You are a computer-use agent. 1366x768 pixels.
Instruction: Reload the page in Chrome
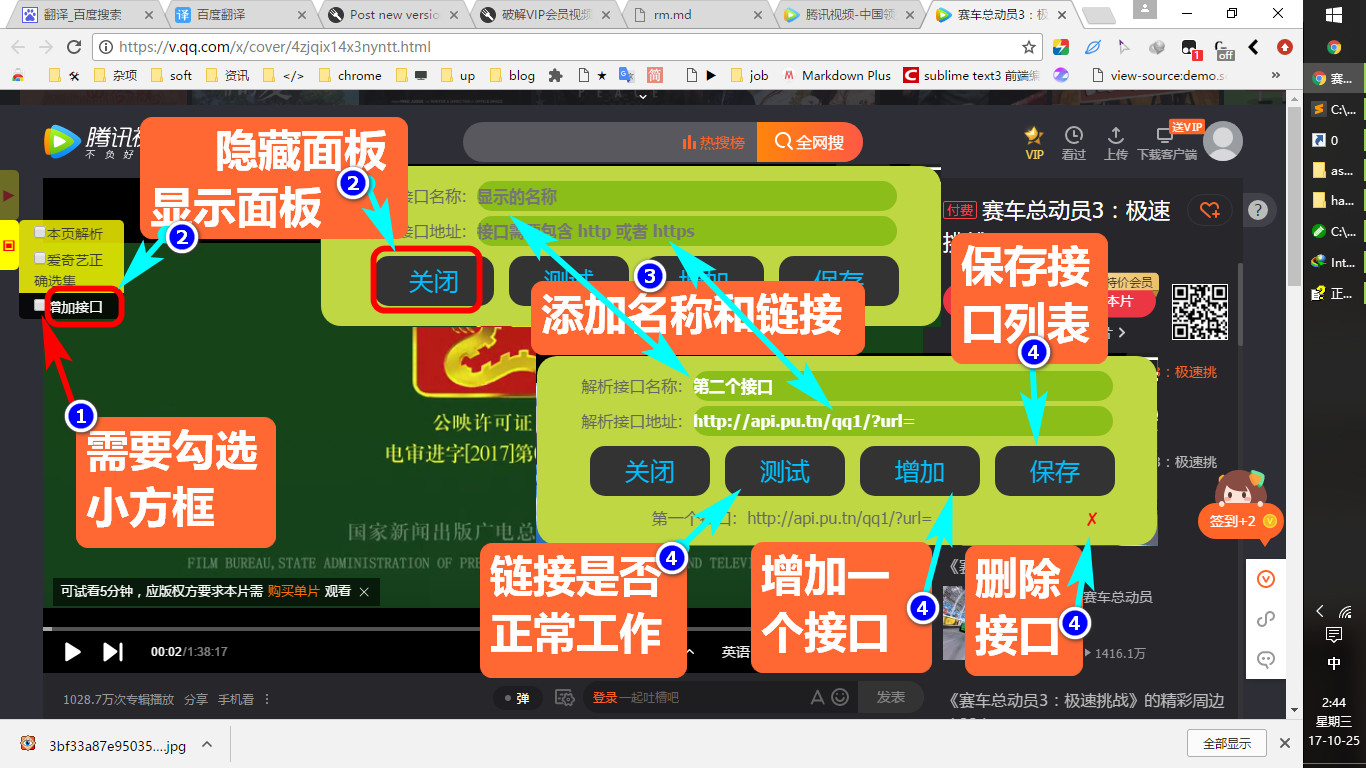(x=74, y=47)
